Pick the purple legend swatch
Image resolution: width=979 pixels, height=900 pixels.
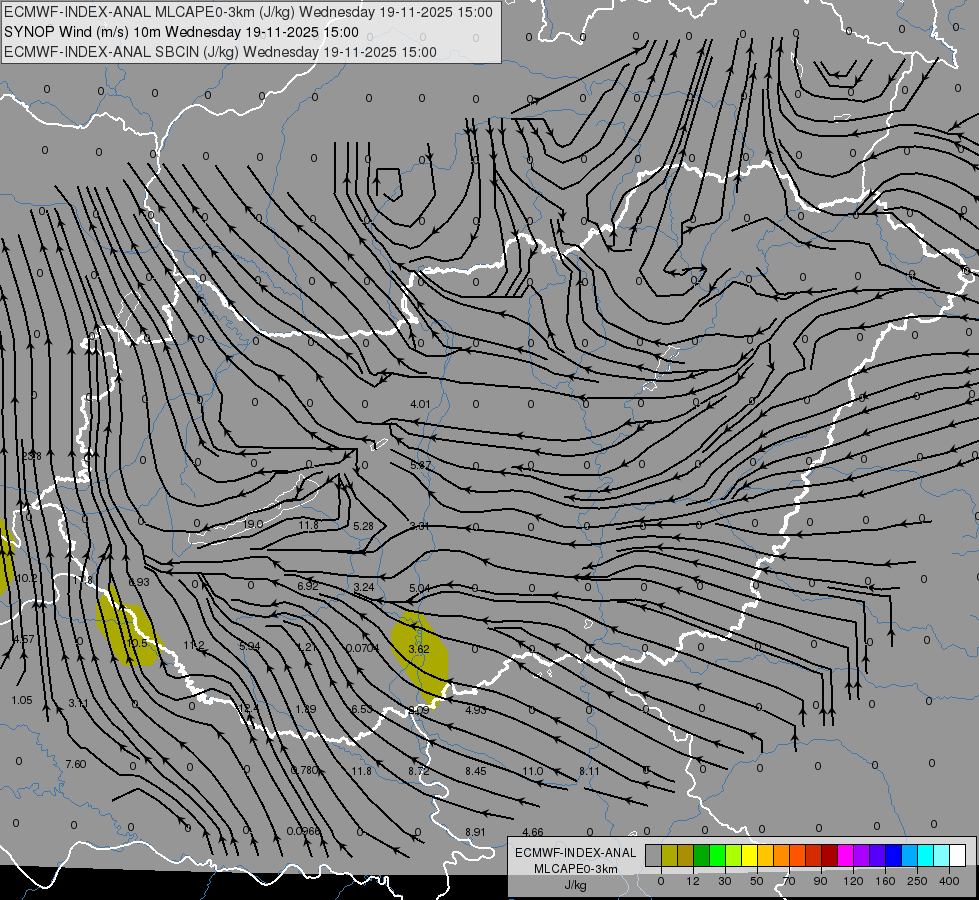point(862,855)
